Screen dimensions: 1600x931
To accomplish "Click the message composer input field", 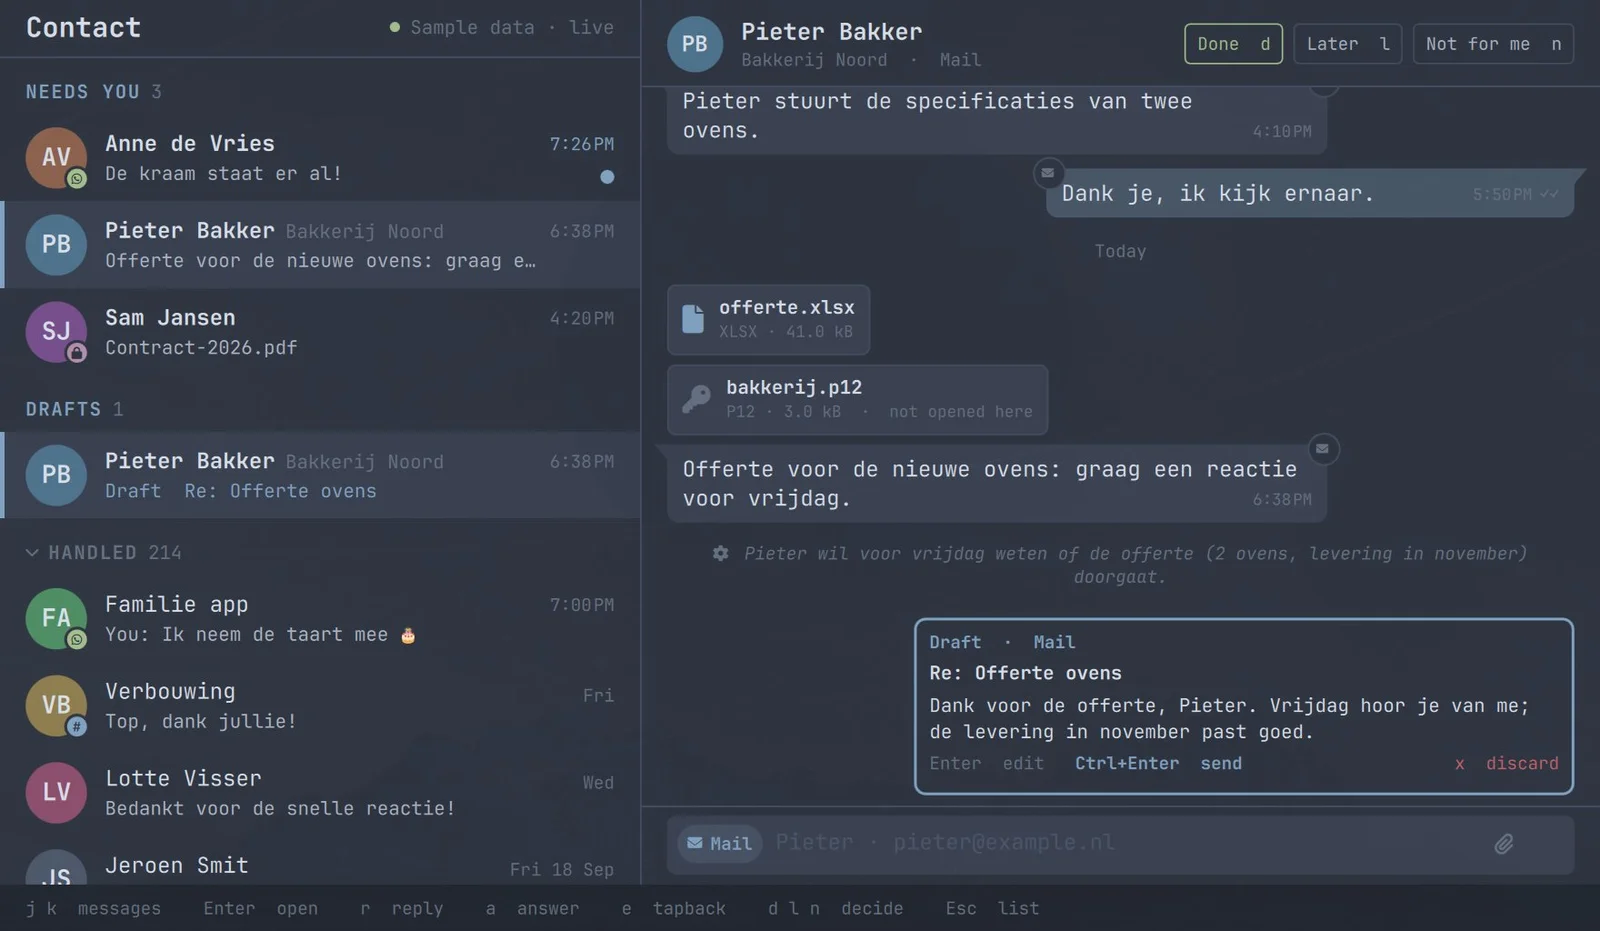I will tap(1120, 844).
